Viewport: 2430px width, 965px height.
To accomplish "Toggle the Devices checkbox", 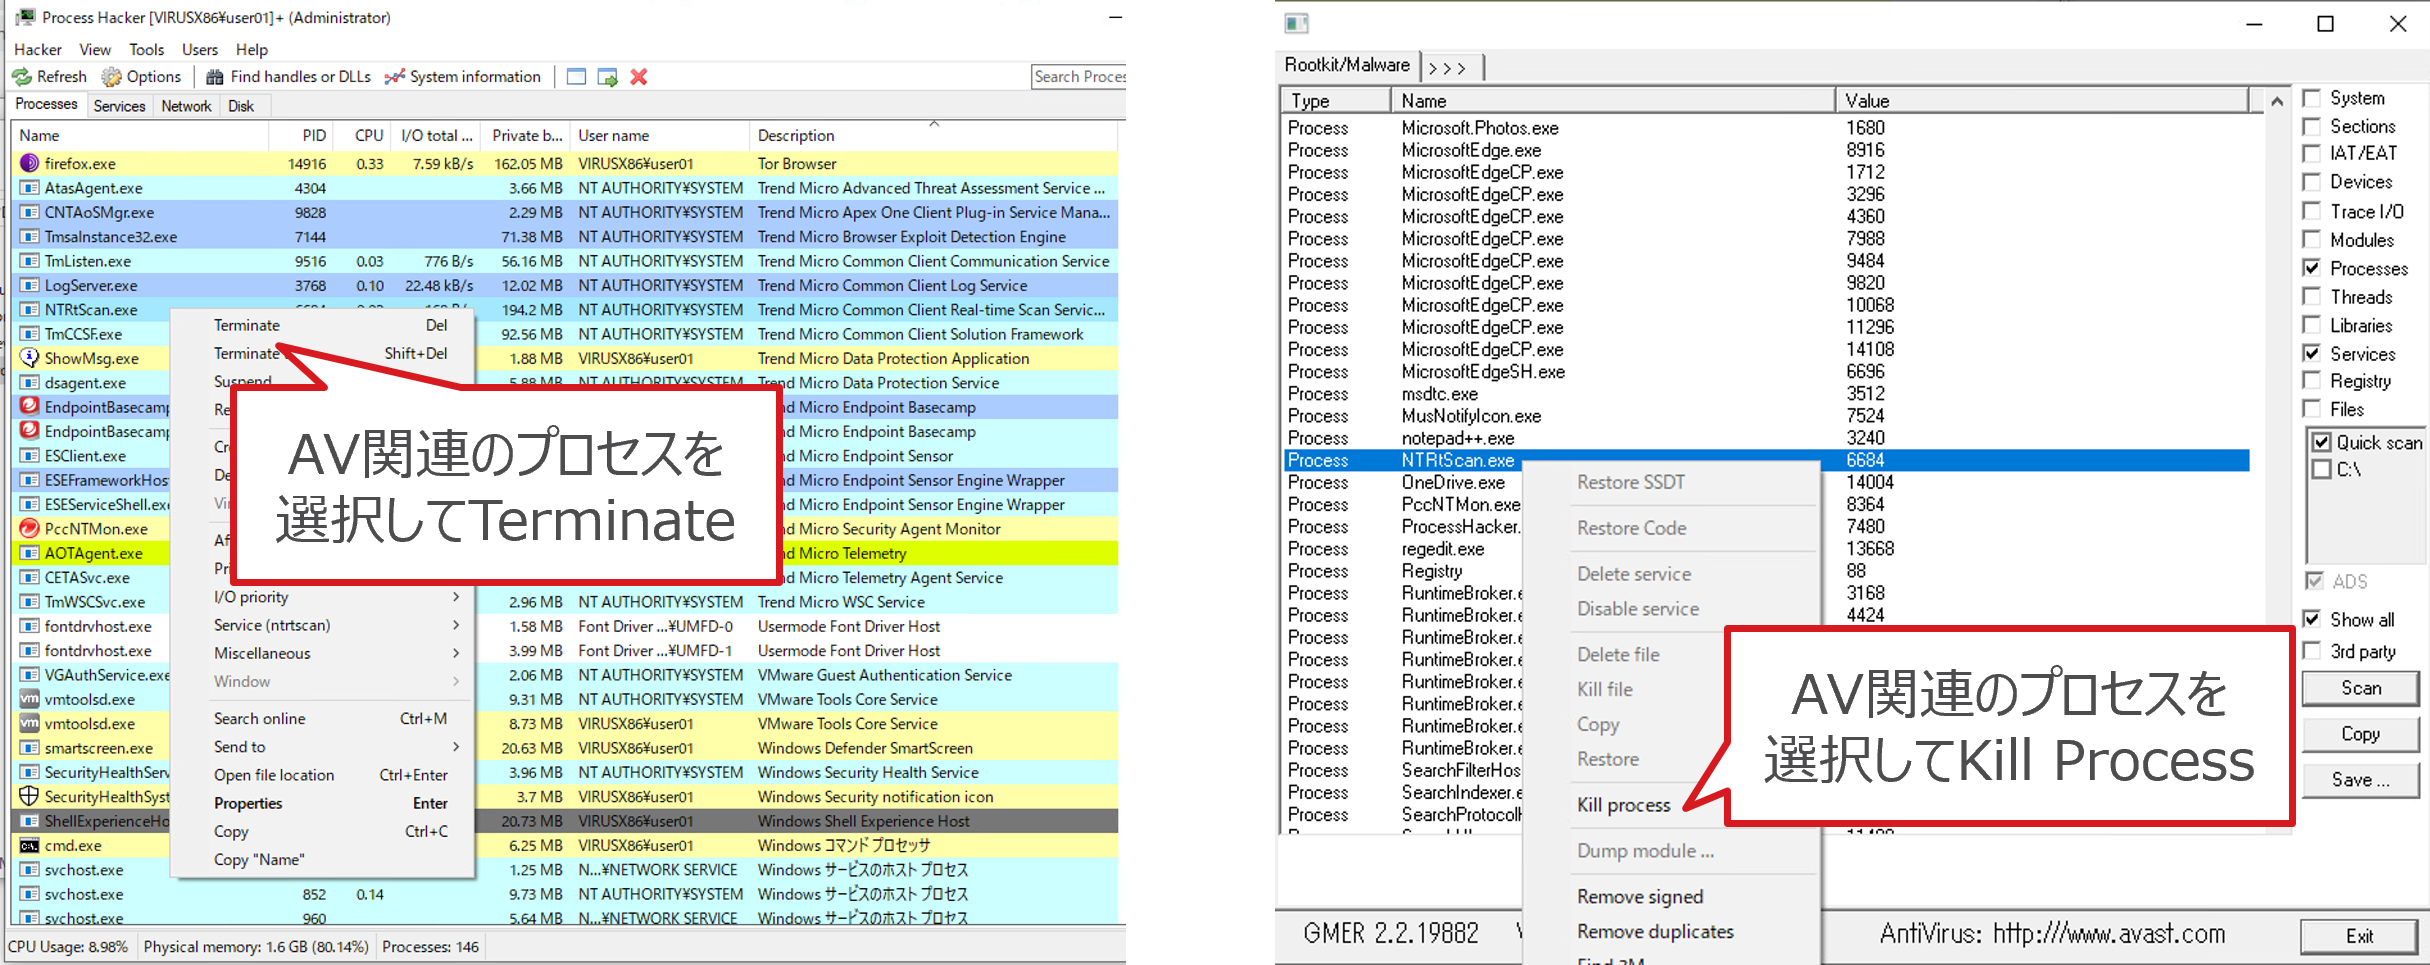I will [2311, 182].
